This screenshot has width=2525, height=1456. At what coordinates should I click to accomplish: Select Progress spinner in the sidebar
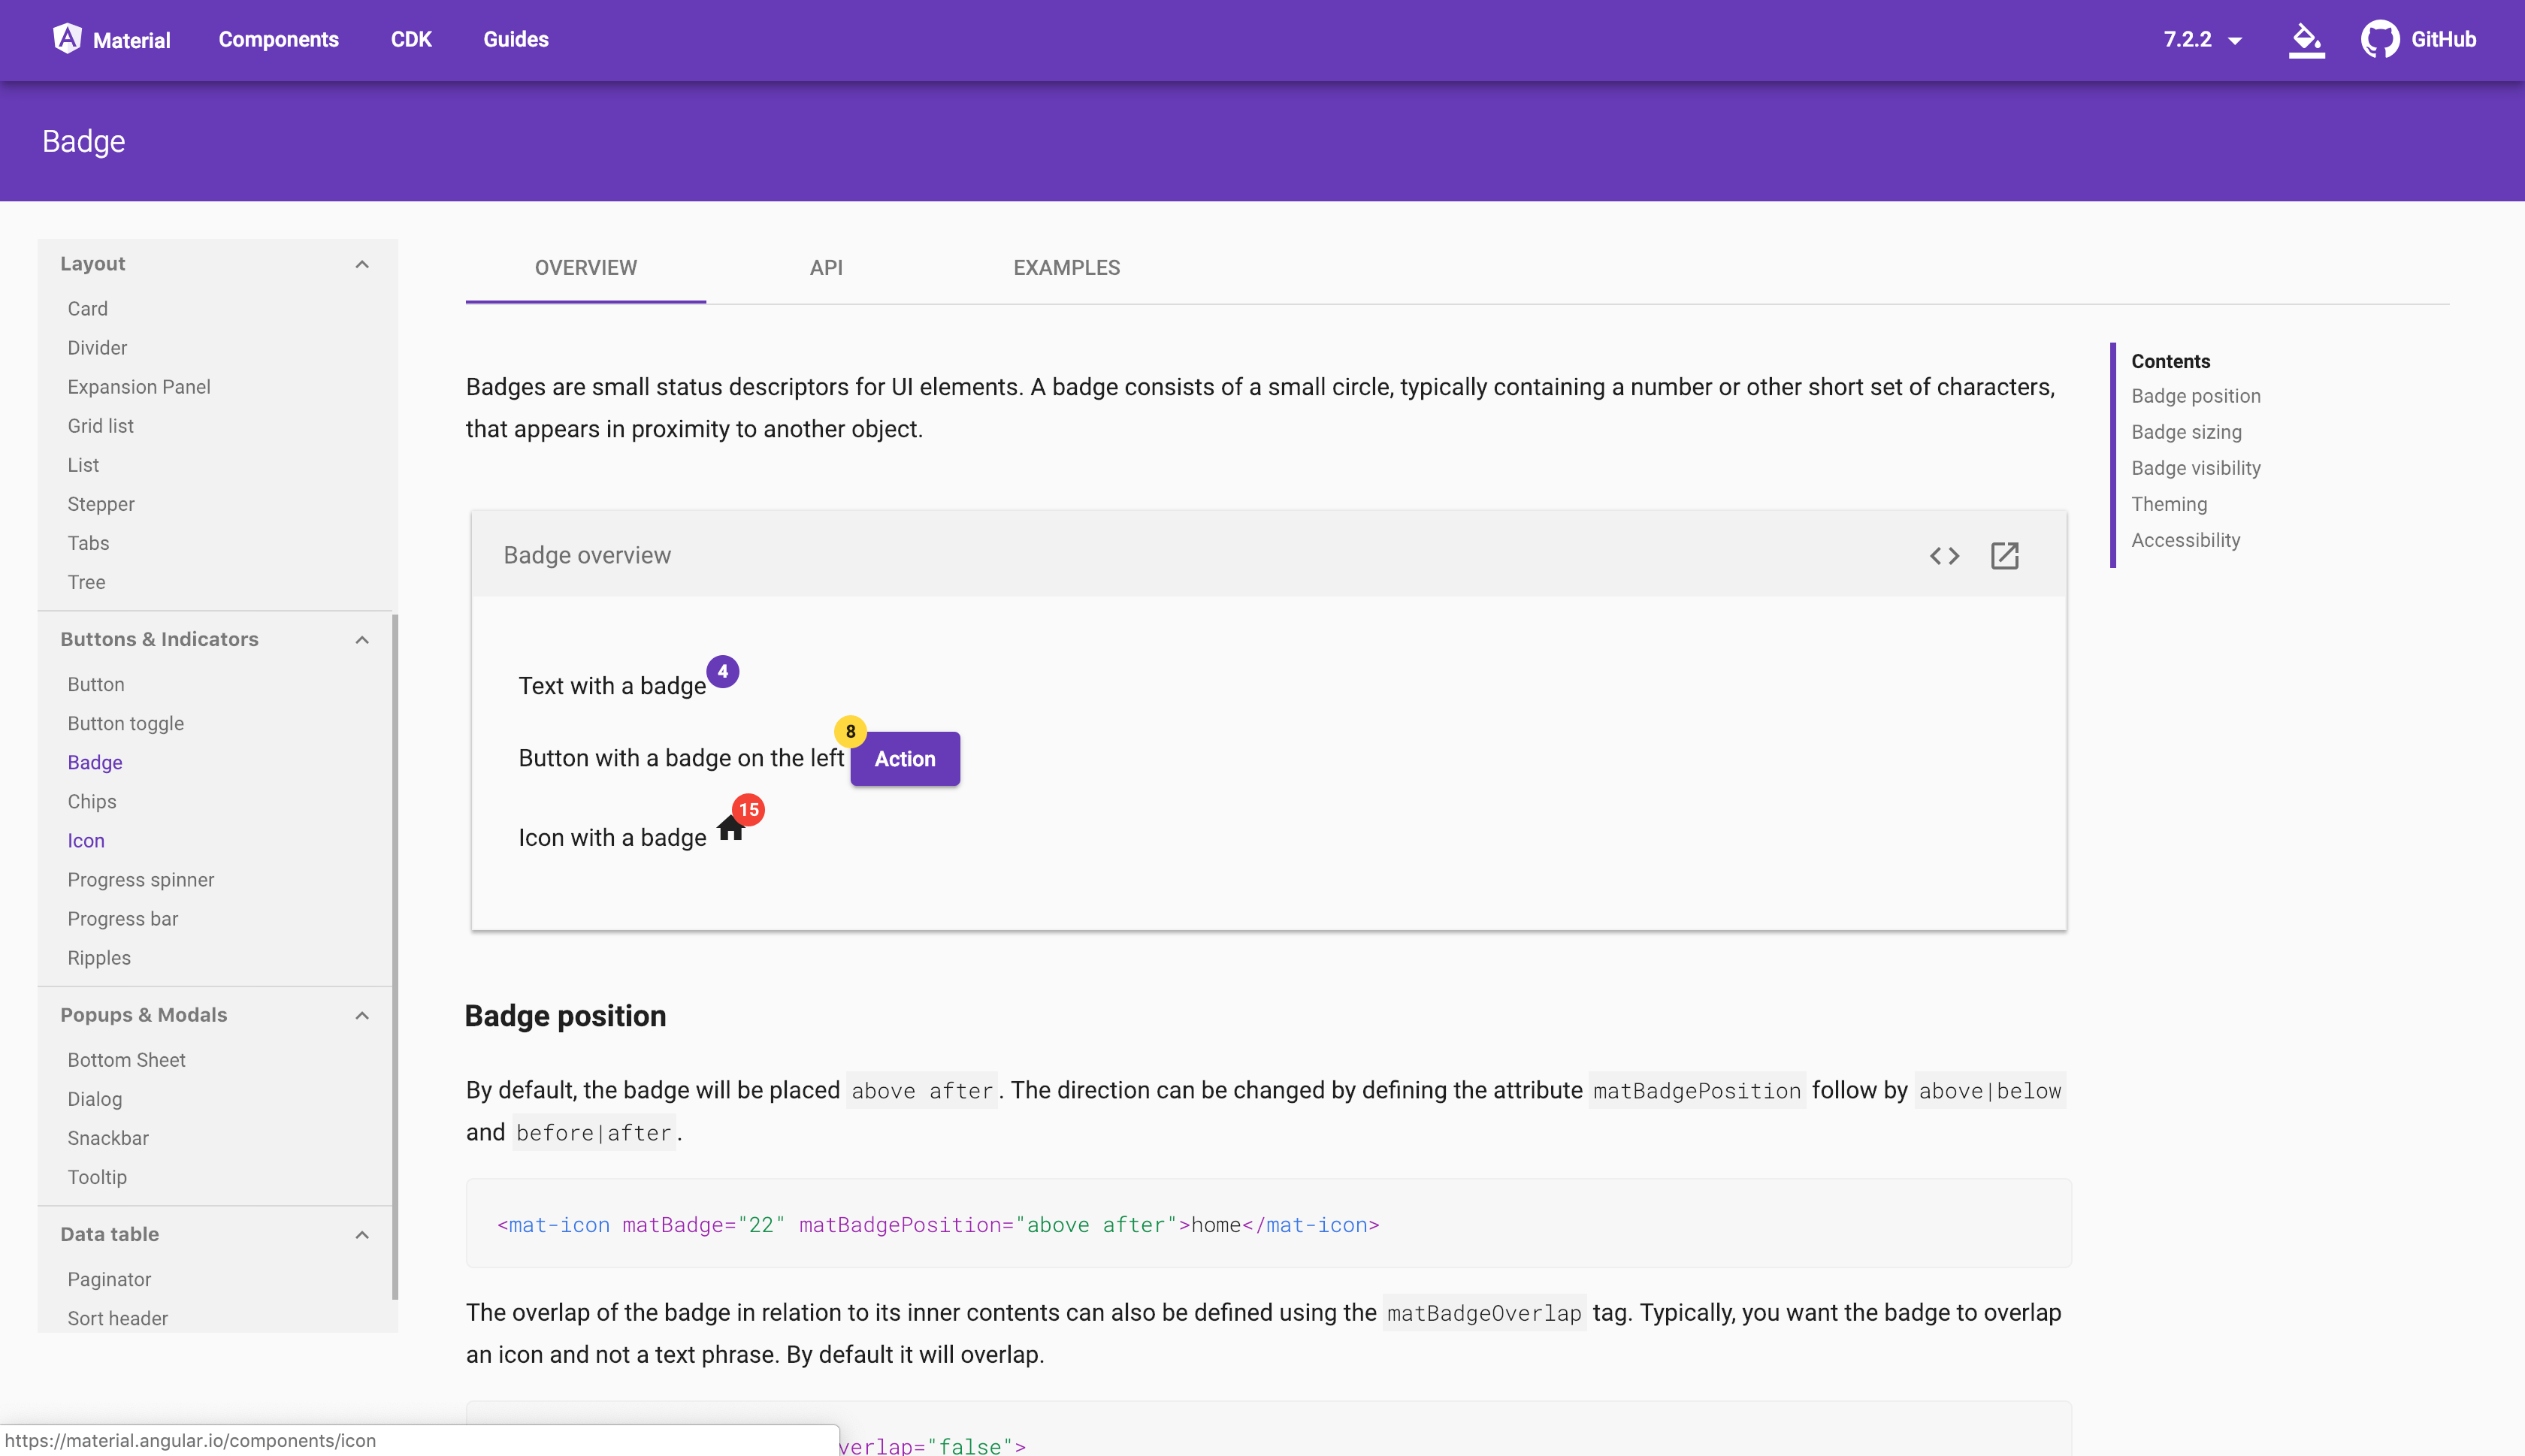pos(140,879)
